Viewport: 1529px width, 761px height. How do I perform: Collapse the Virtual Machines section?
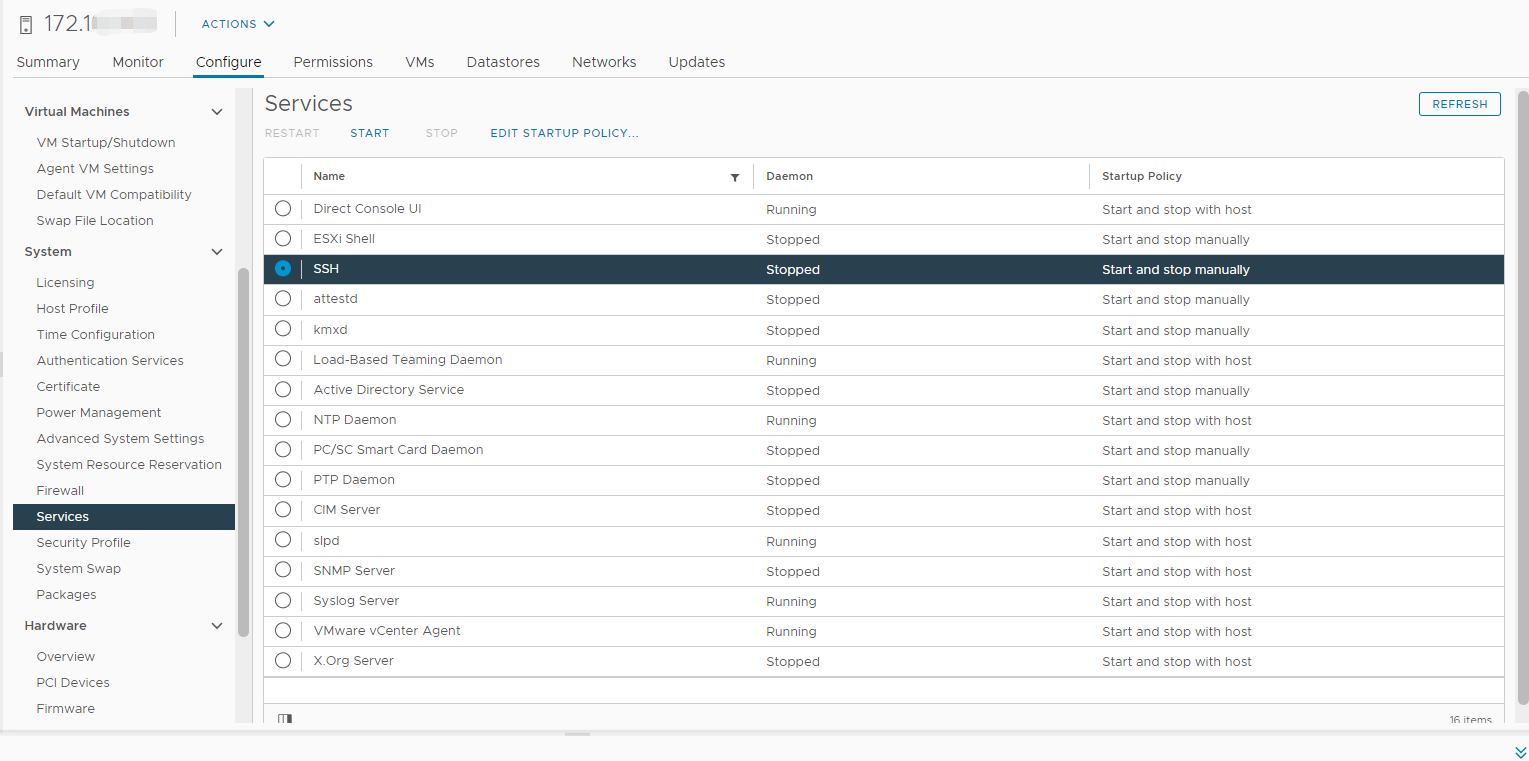pos(217,111)
